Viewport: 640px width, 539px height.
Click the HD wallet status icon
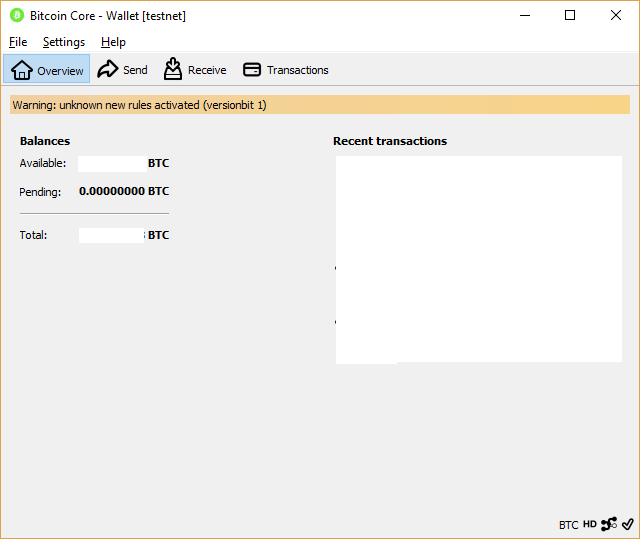pos(590,524)
